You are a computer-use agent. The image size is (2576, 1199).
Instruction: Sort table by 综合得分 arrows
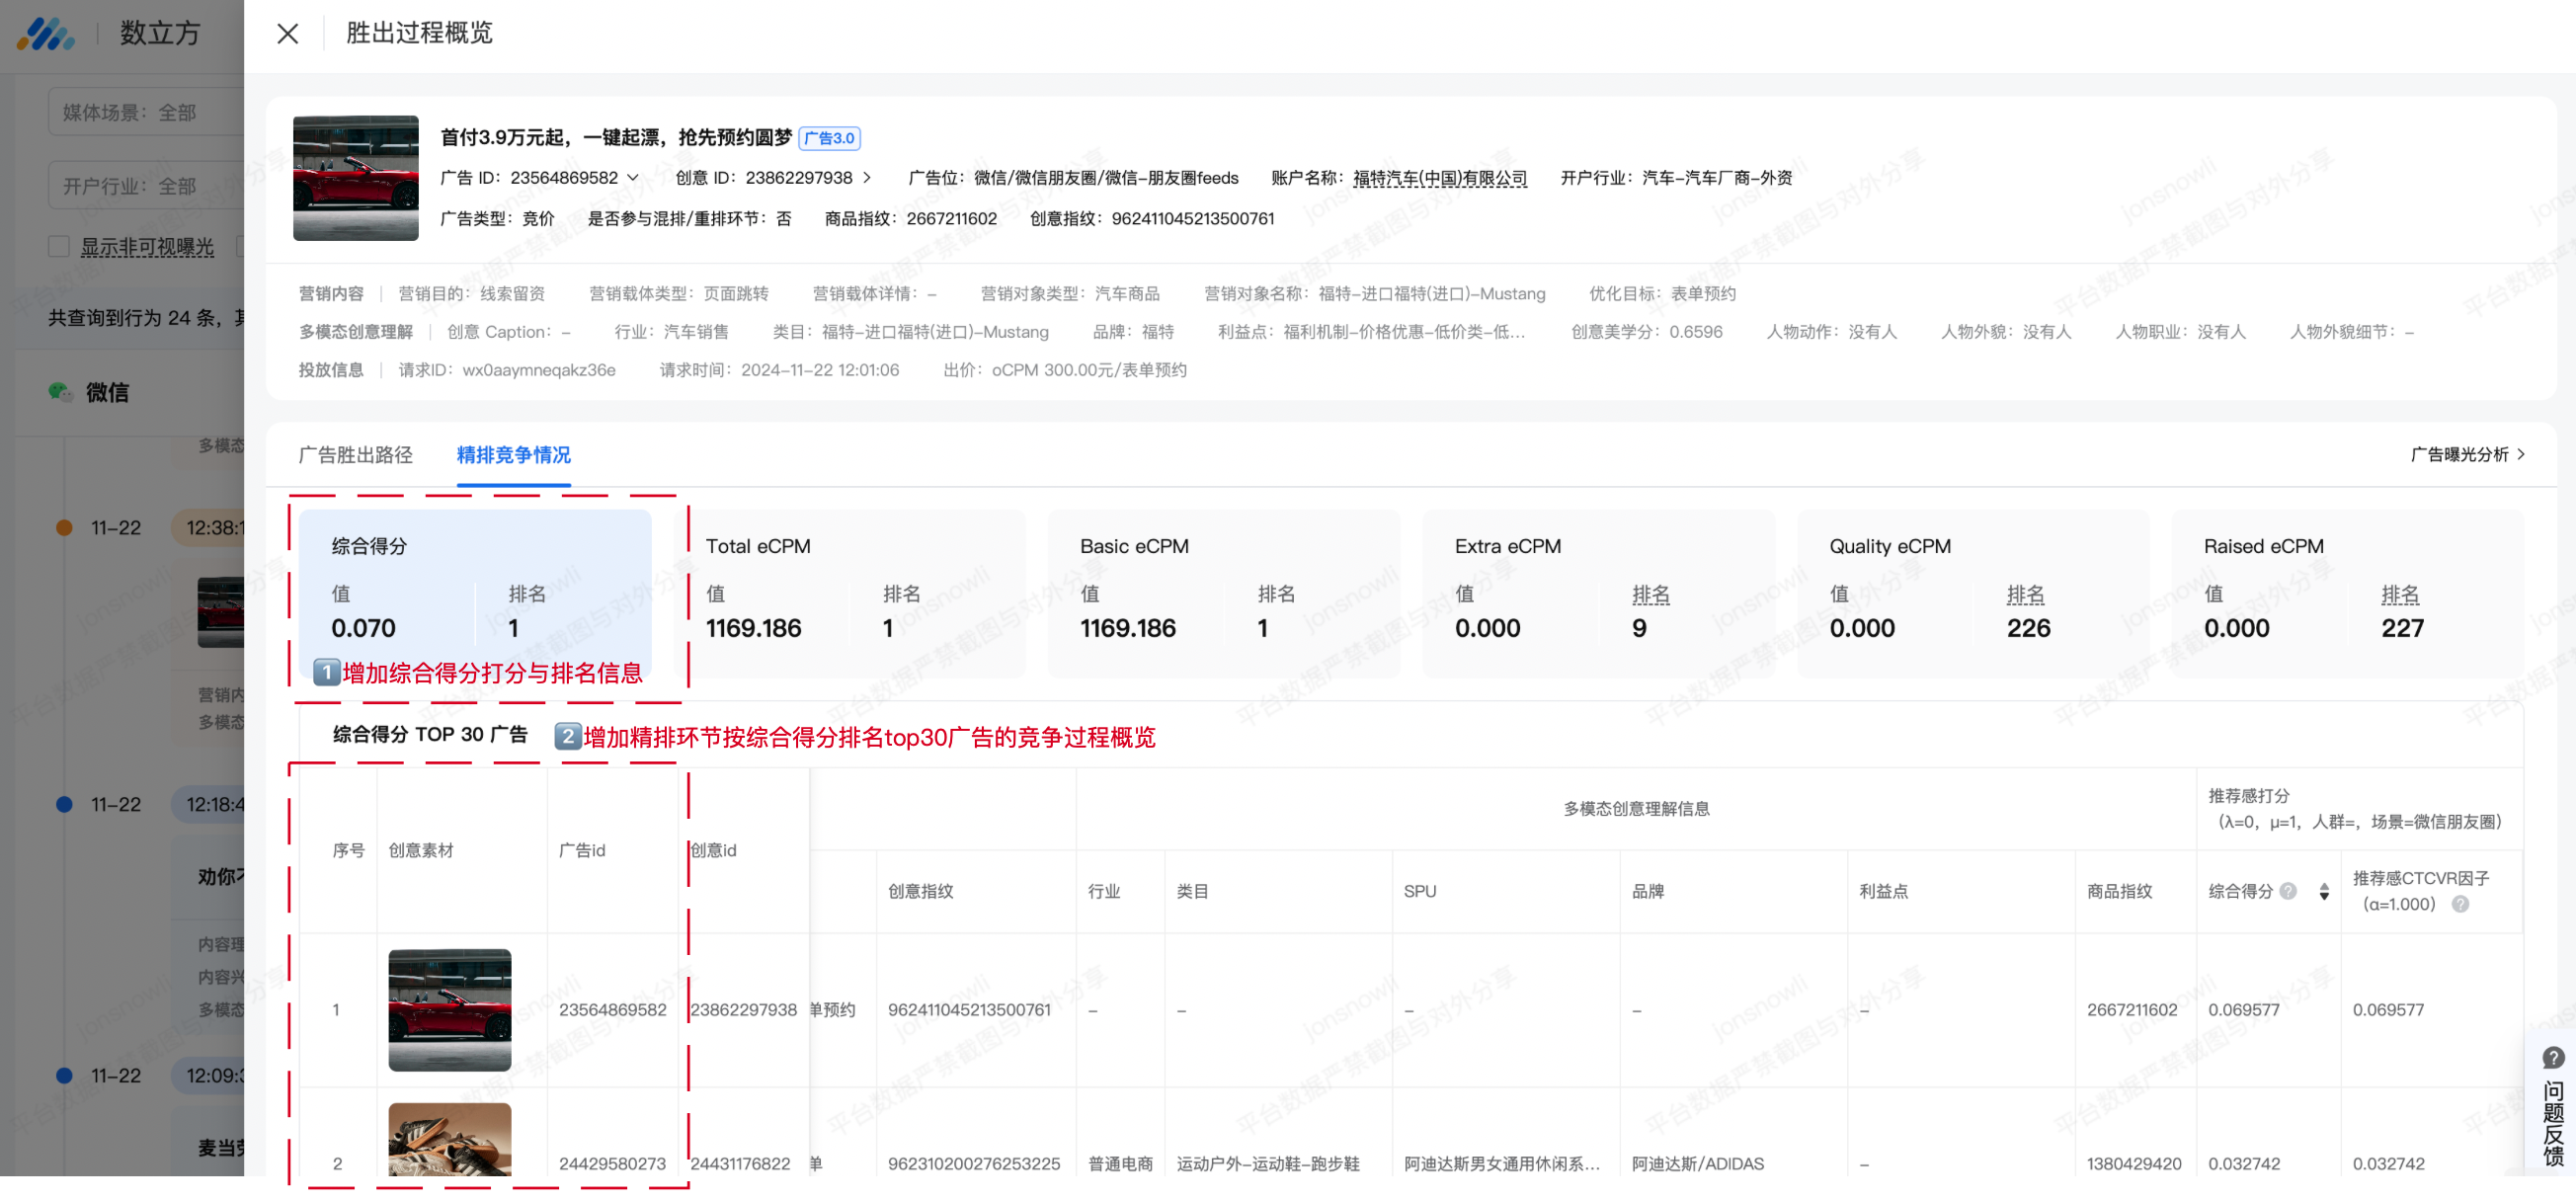pyautogui.click(x=2324, y=892)
